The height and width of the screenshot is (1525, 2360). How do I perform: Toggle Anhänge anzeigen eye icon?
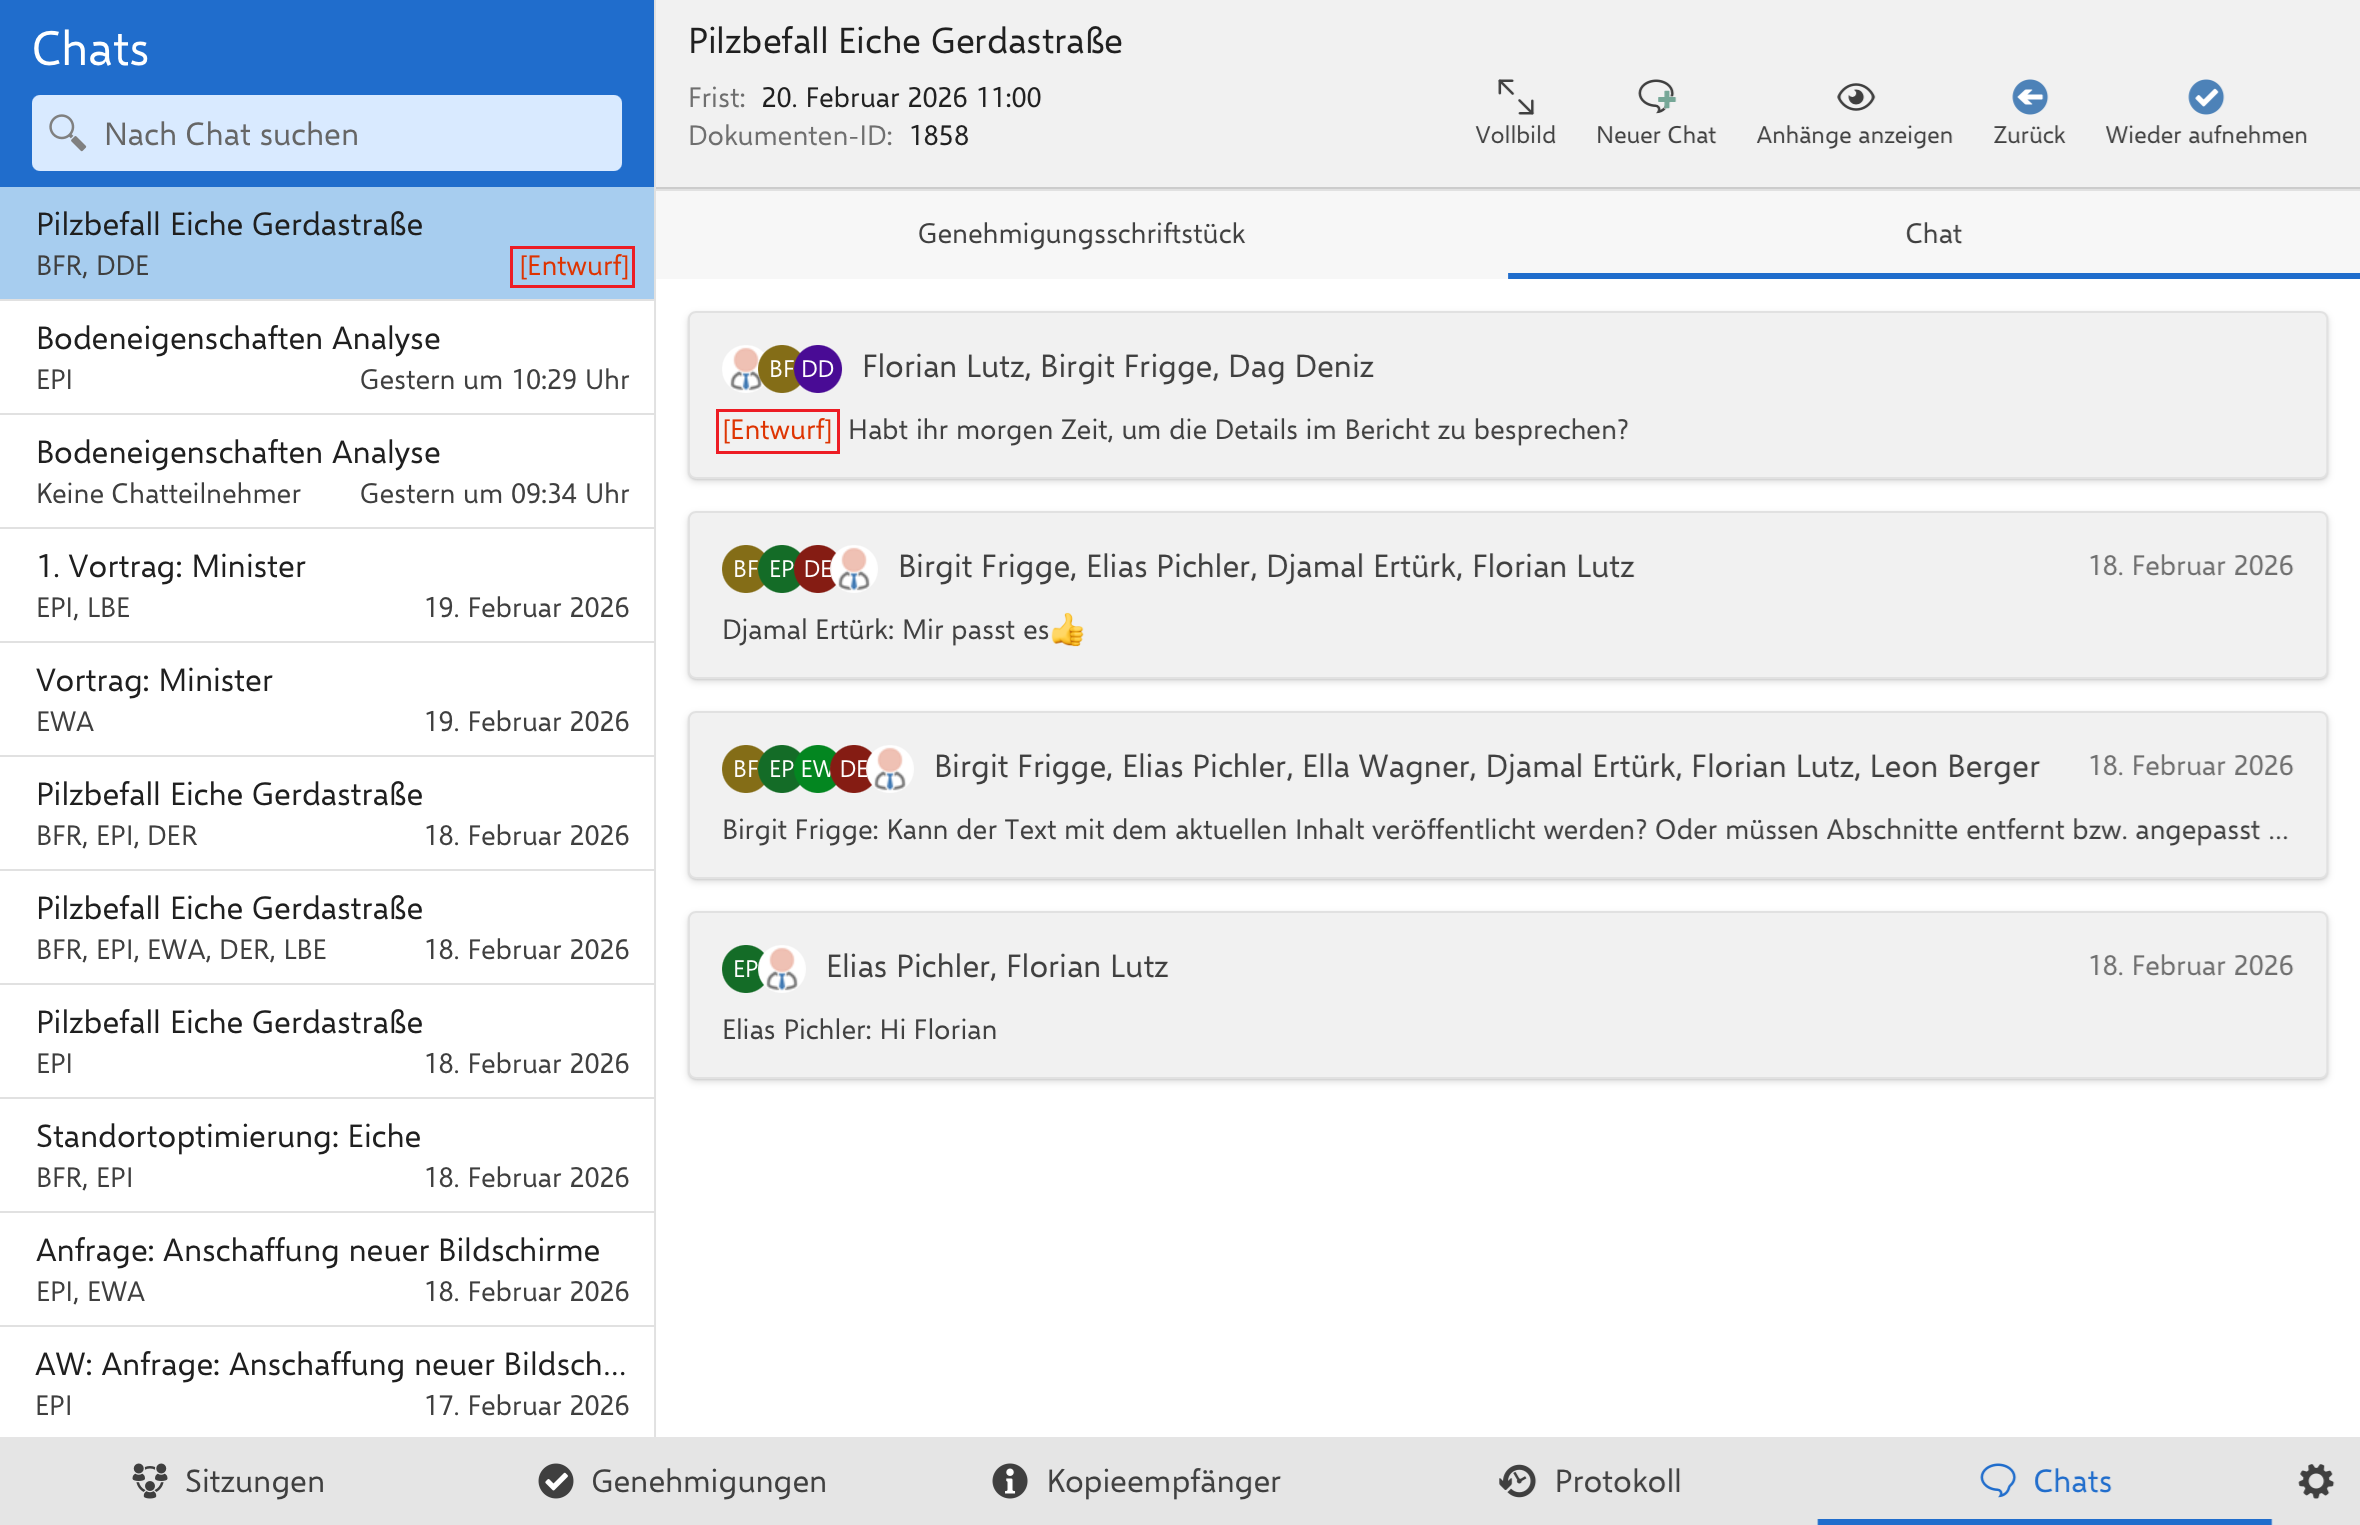pos(1855,97)
